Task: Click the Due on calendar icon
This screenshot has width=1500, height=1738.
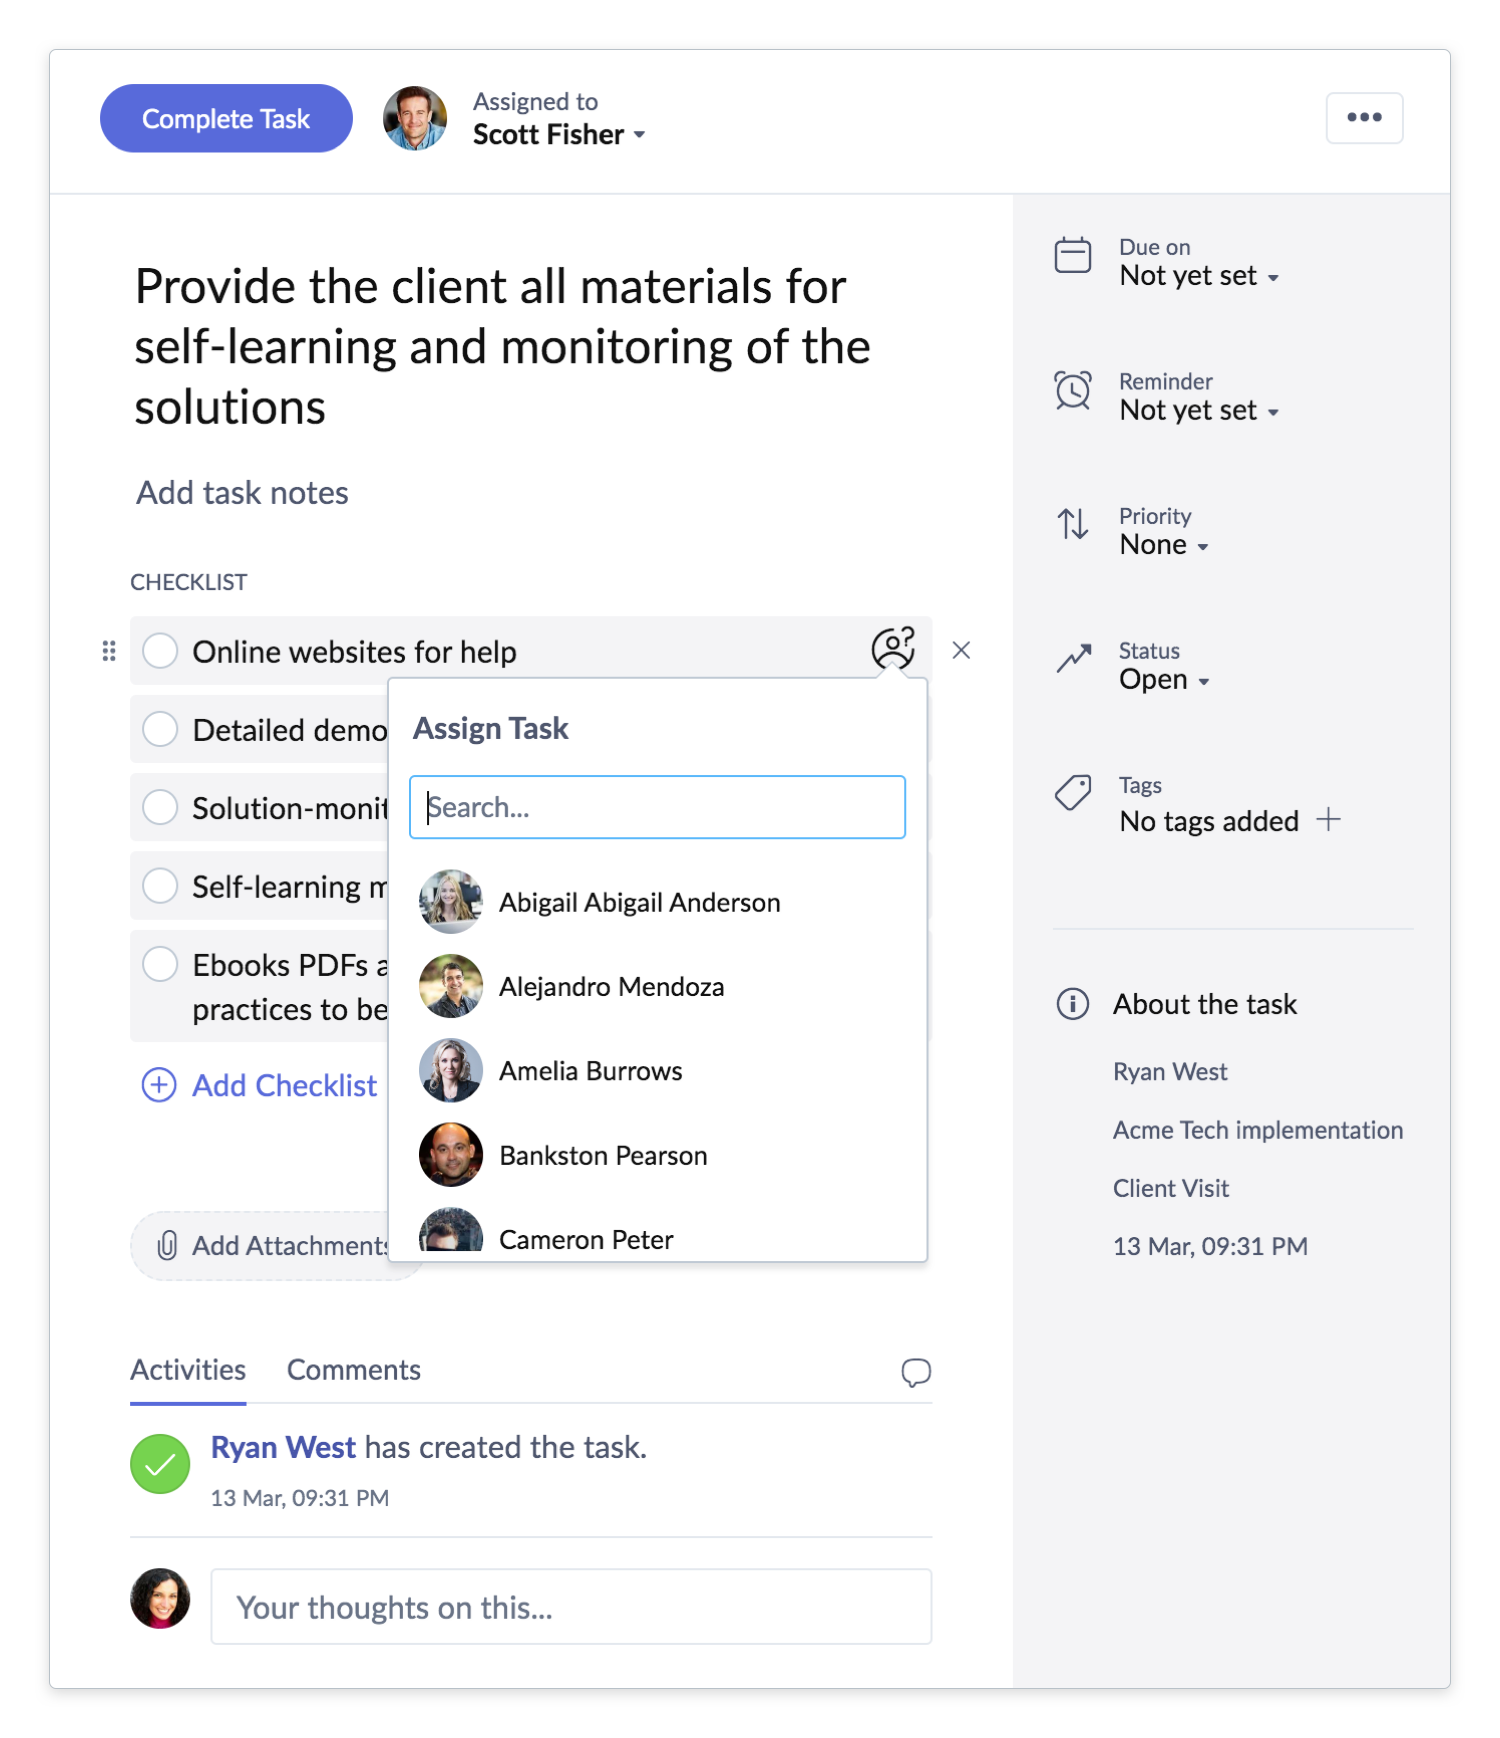Action: (x=1073, y=255)
